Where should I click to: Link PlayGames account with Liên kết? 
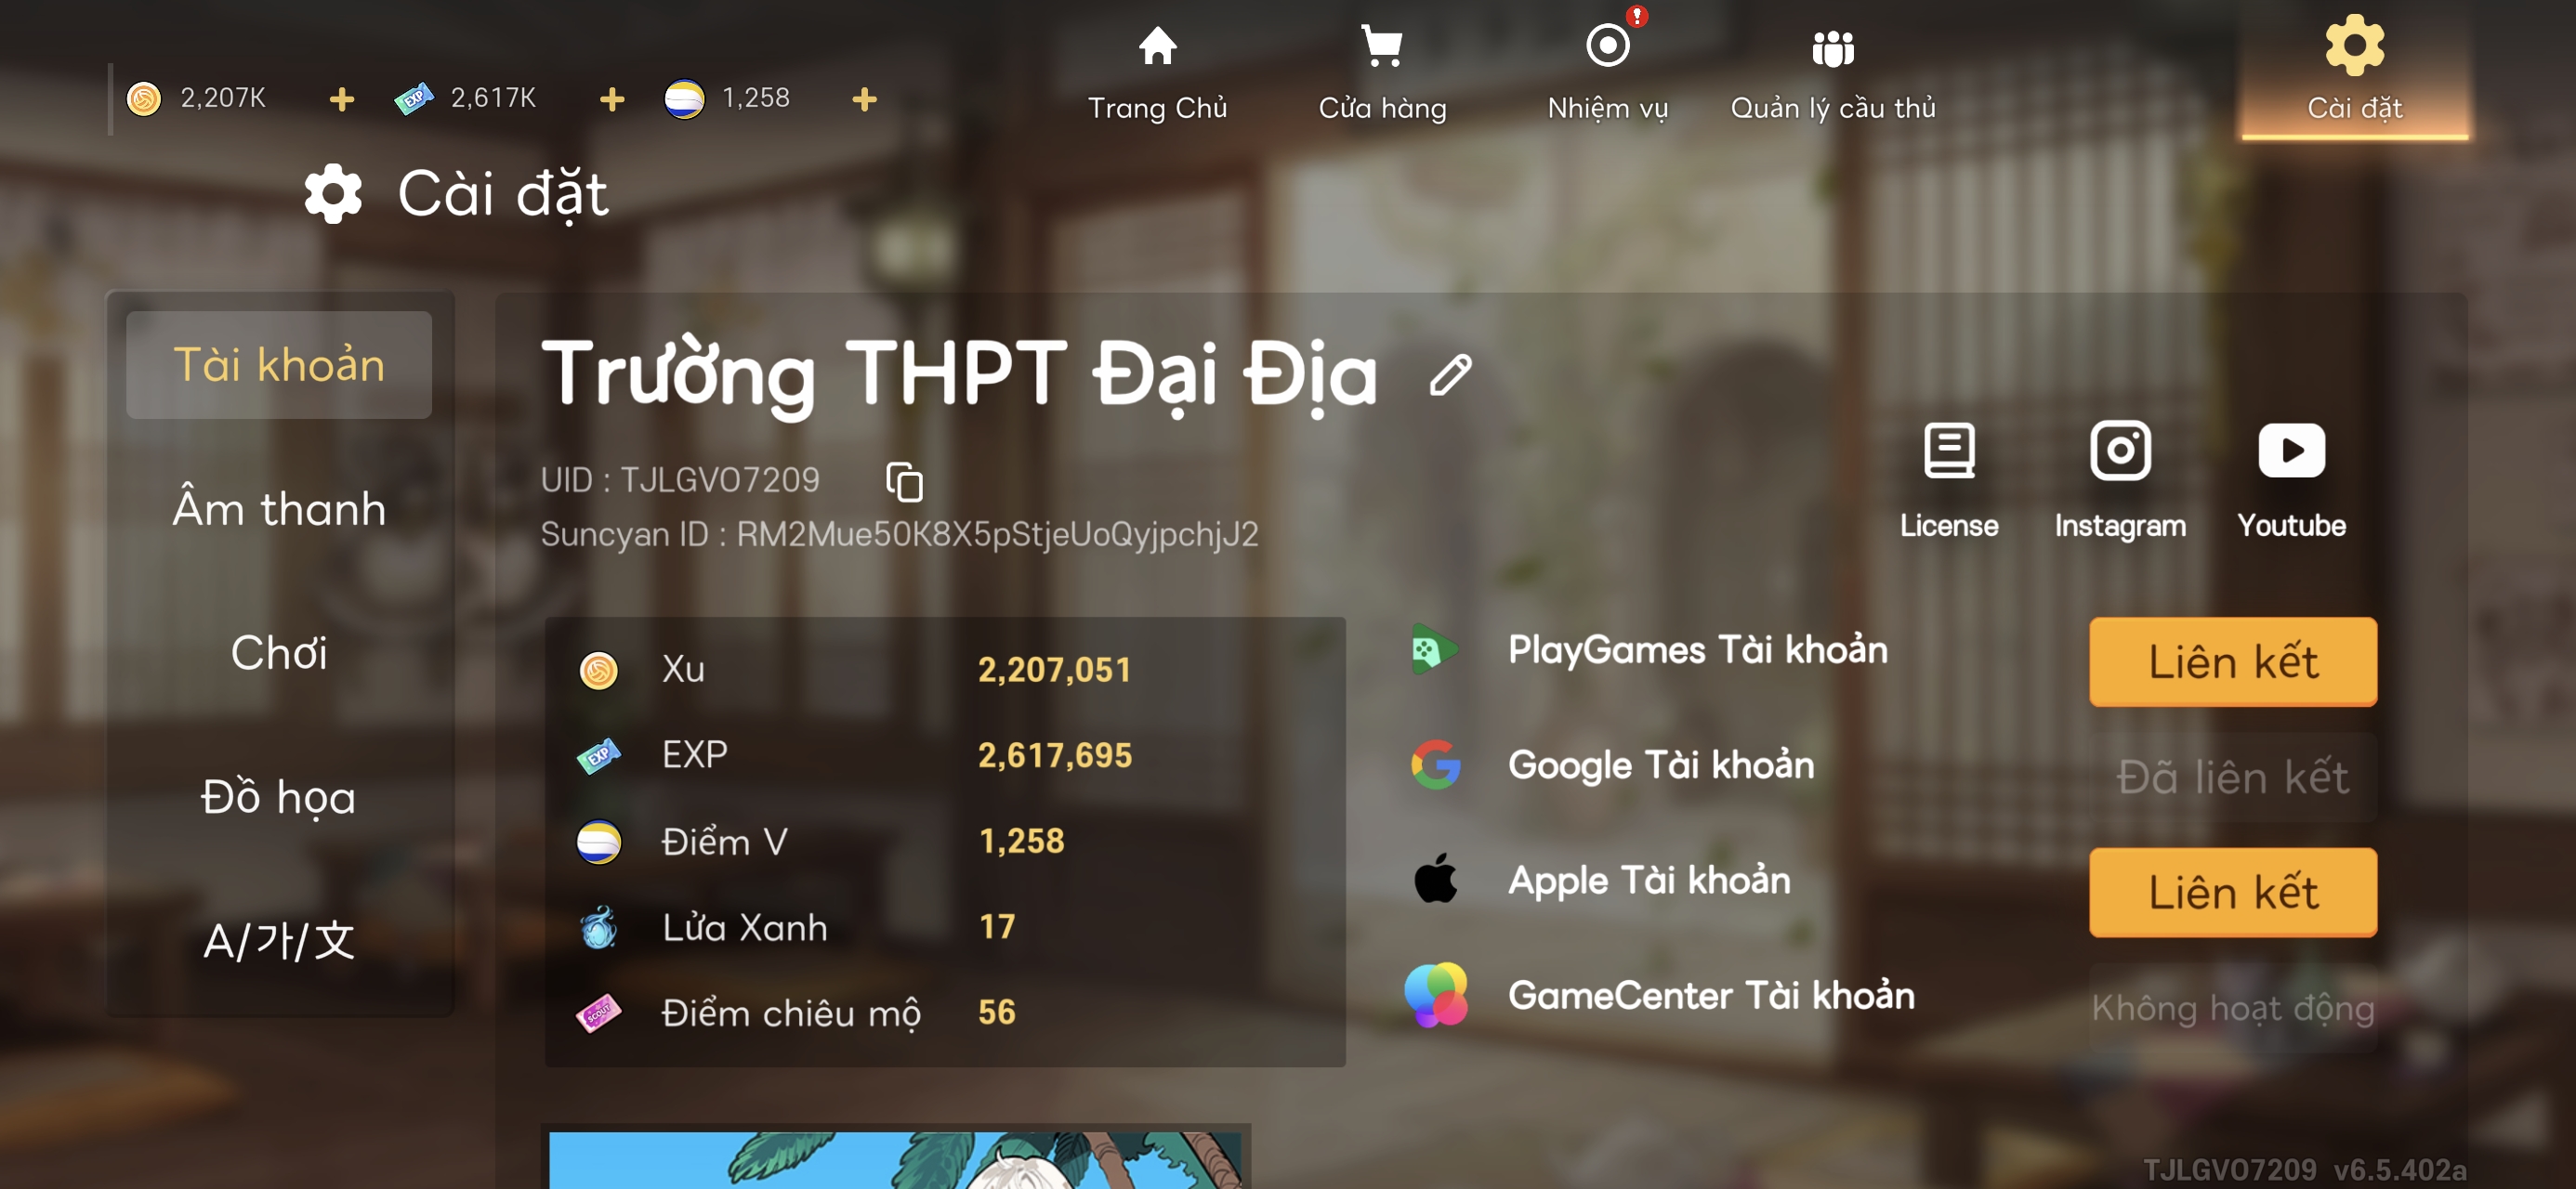[x=2232, y=662]
